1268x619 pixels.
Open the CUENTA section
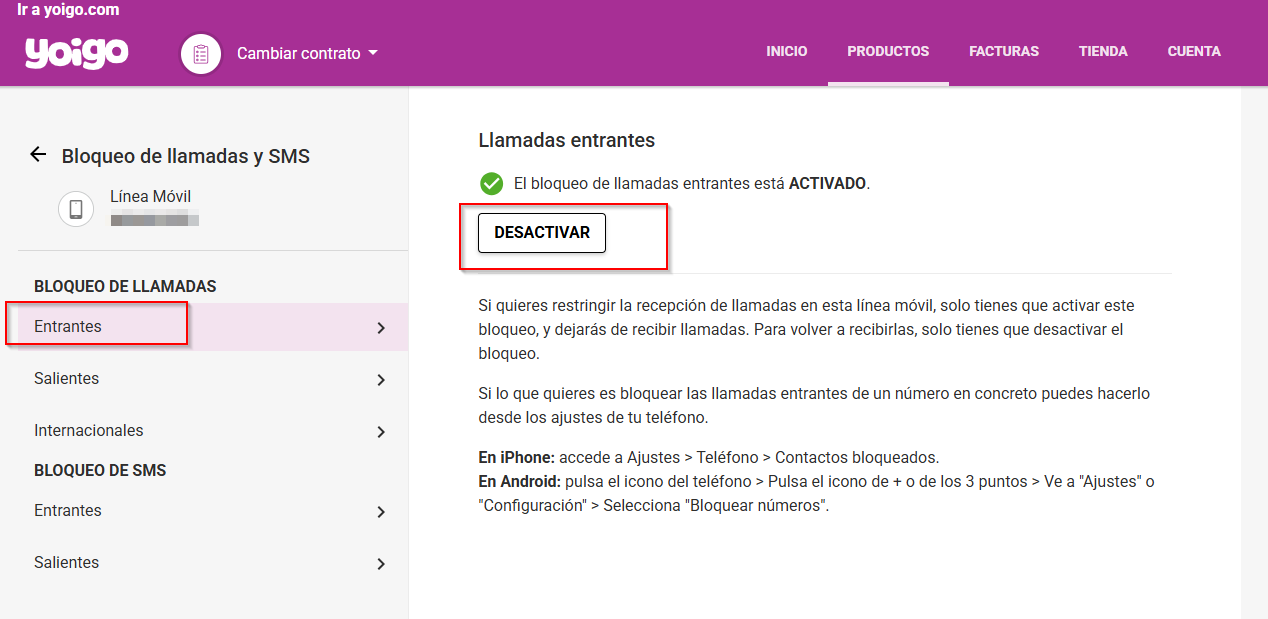[1194, 51]
